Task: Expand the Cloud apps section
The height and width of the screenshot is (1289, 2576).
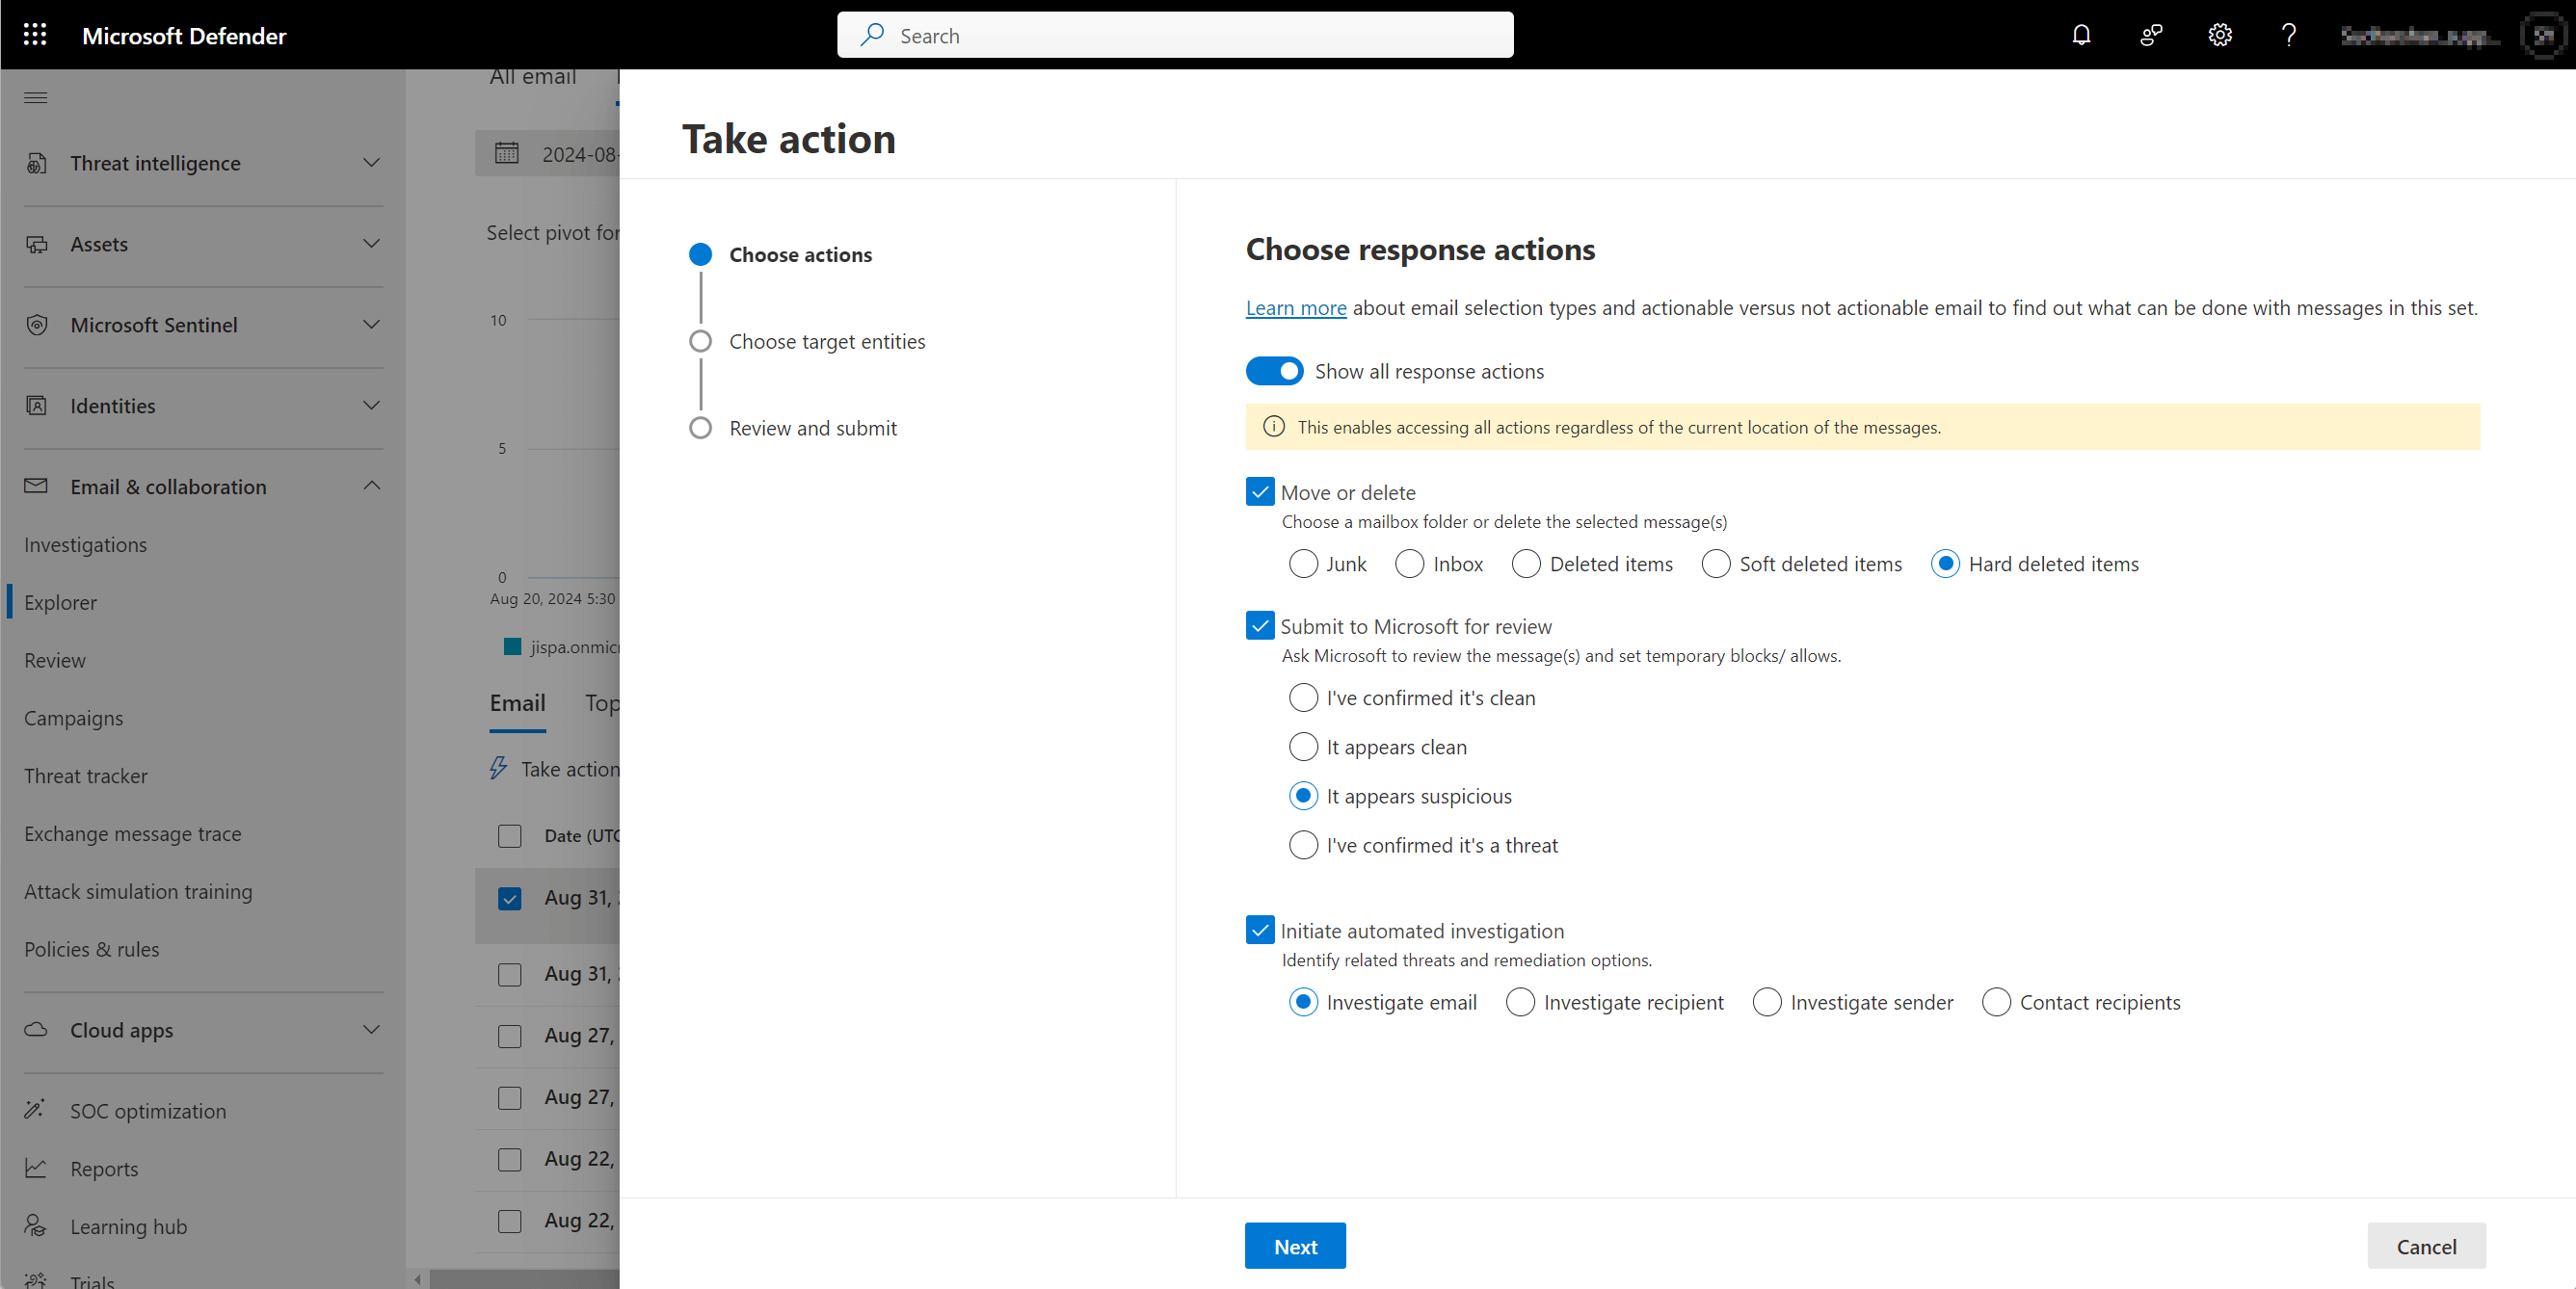Action: tap(370, 1030)
